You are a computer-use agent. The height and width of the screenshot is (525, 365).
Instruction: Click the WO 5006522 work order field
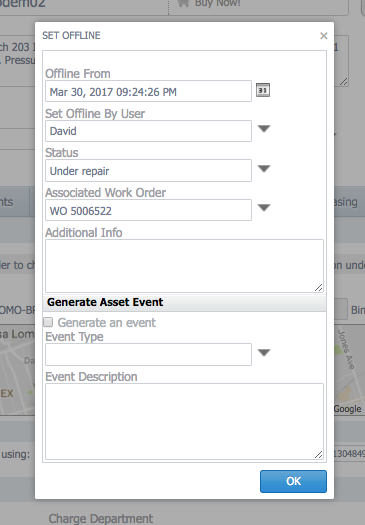point(148,210)
